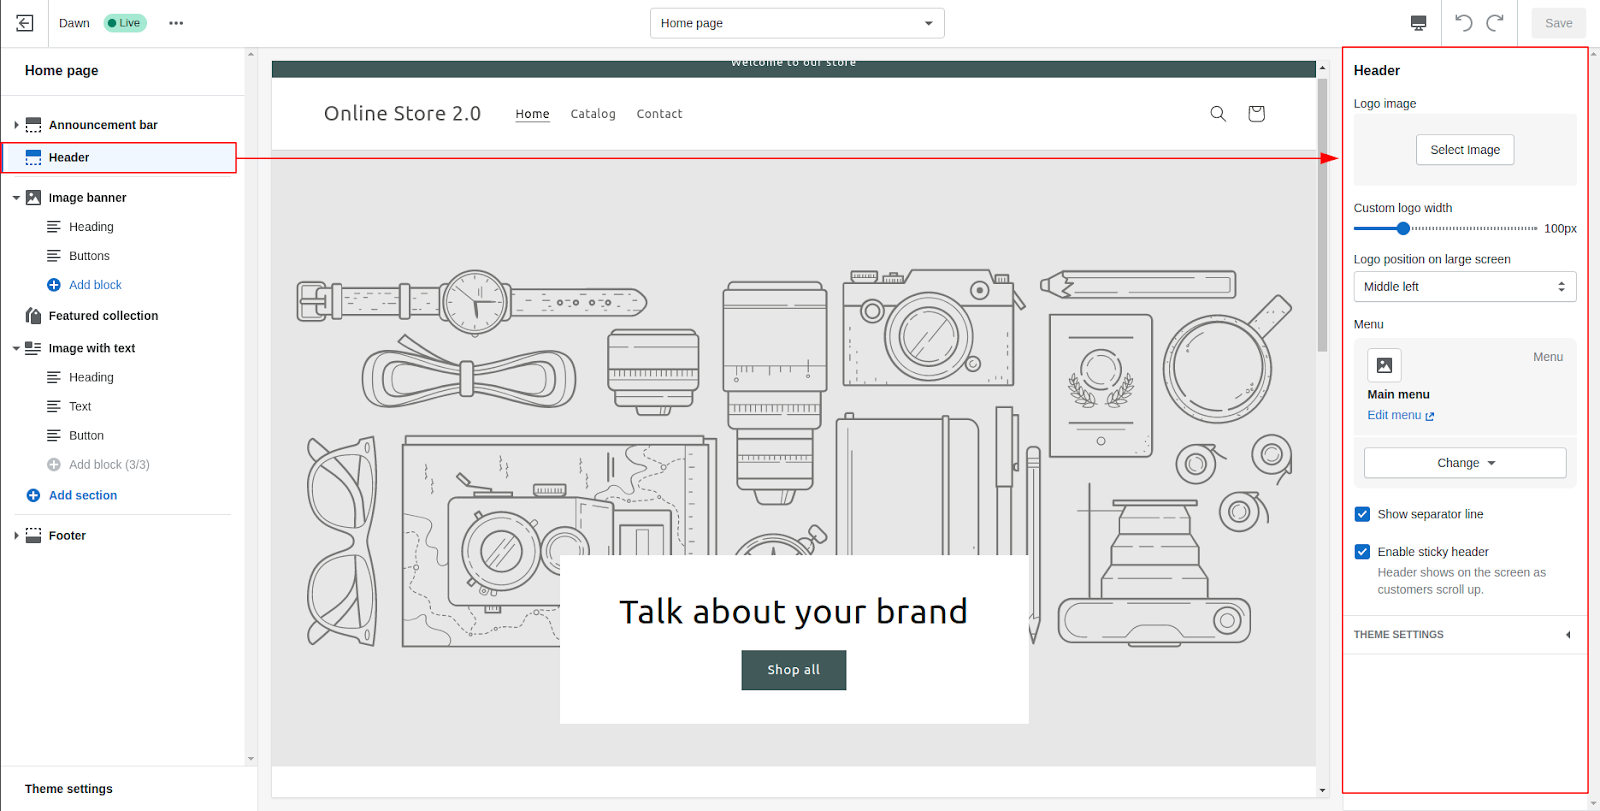Screen dimensions: 1600x811
Task: Click Home in store navigation
Action: click(532, 114)
